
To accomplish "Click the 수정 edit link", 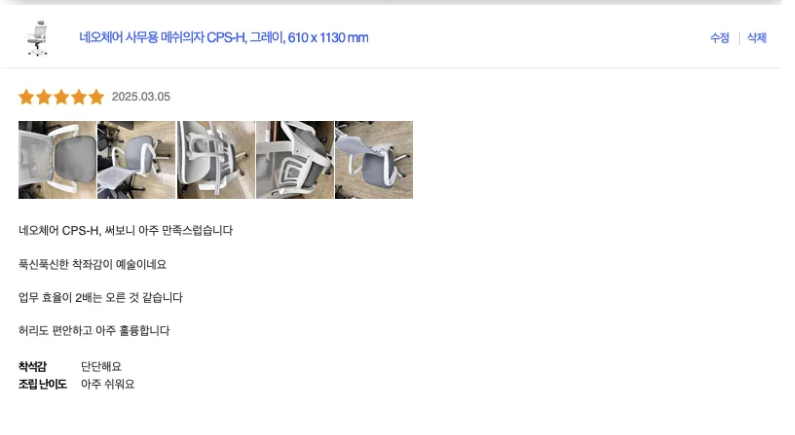I will click(x=719, y=38).
